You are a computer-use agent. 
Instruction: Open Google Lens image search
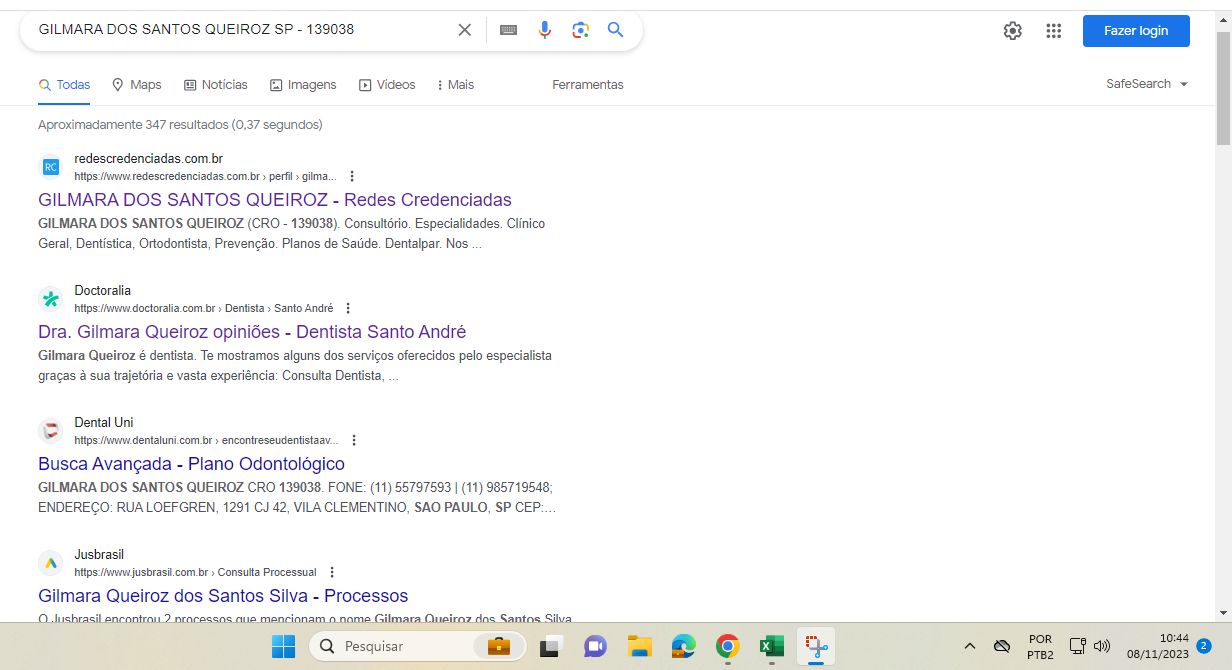coord(581,30)
